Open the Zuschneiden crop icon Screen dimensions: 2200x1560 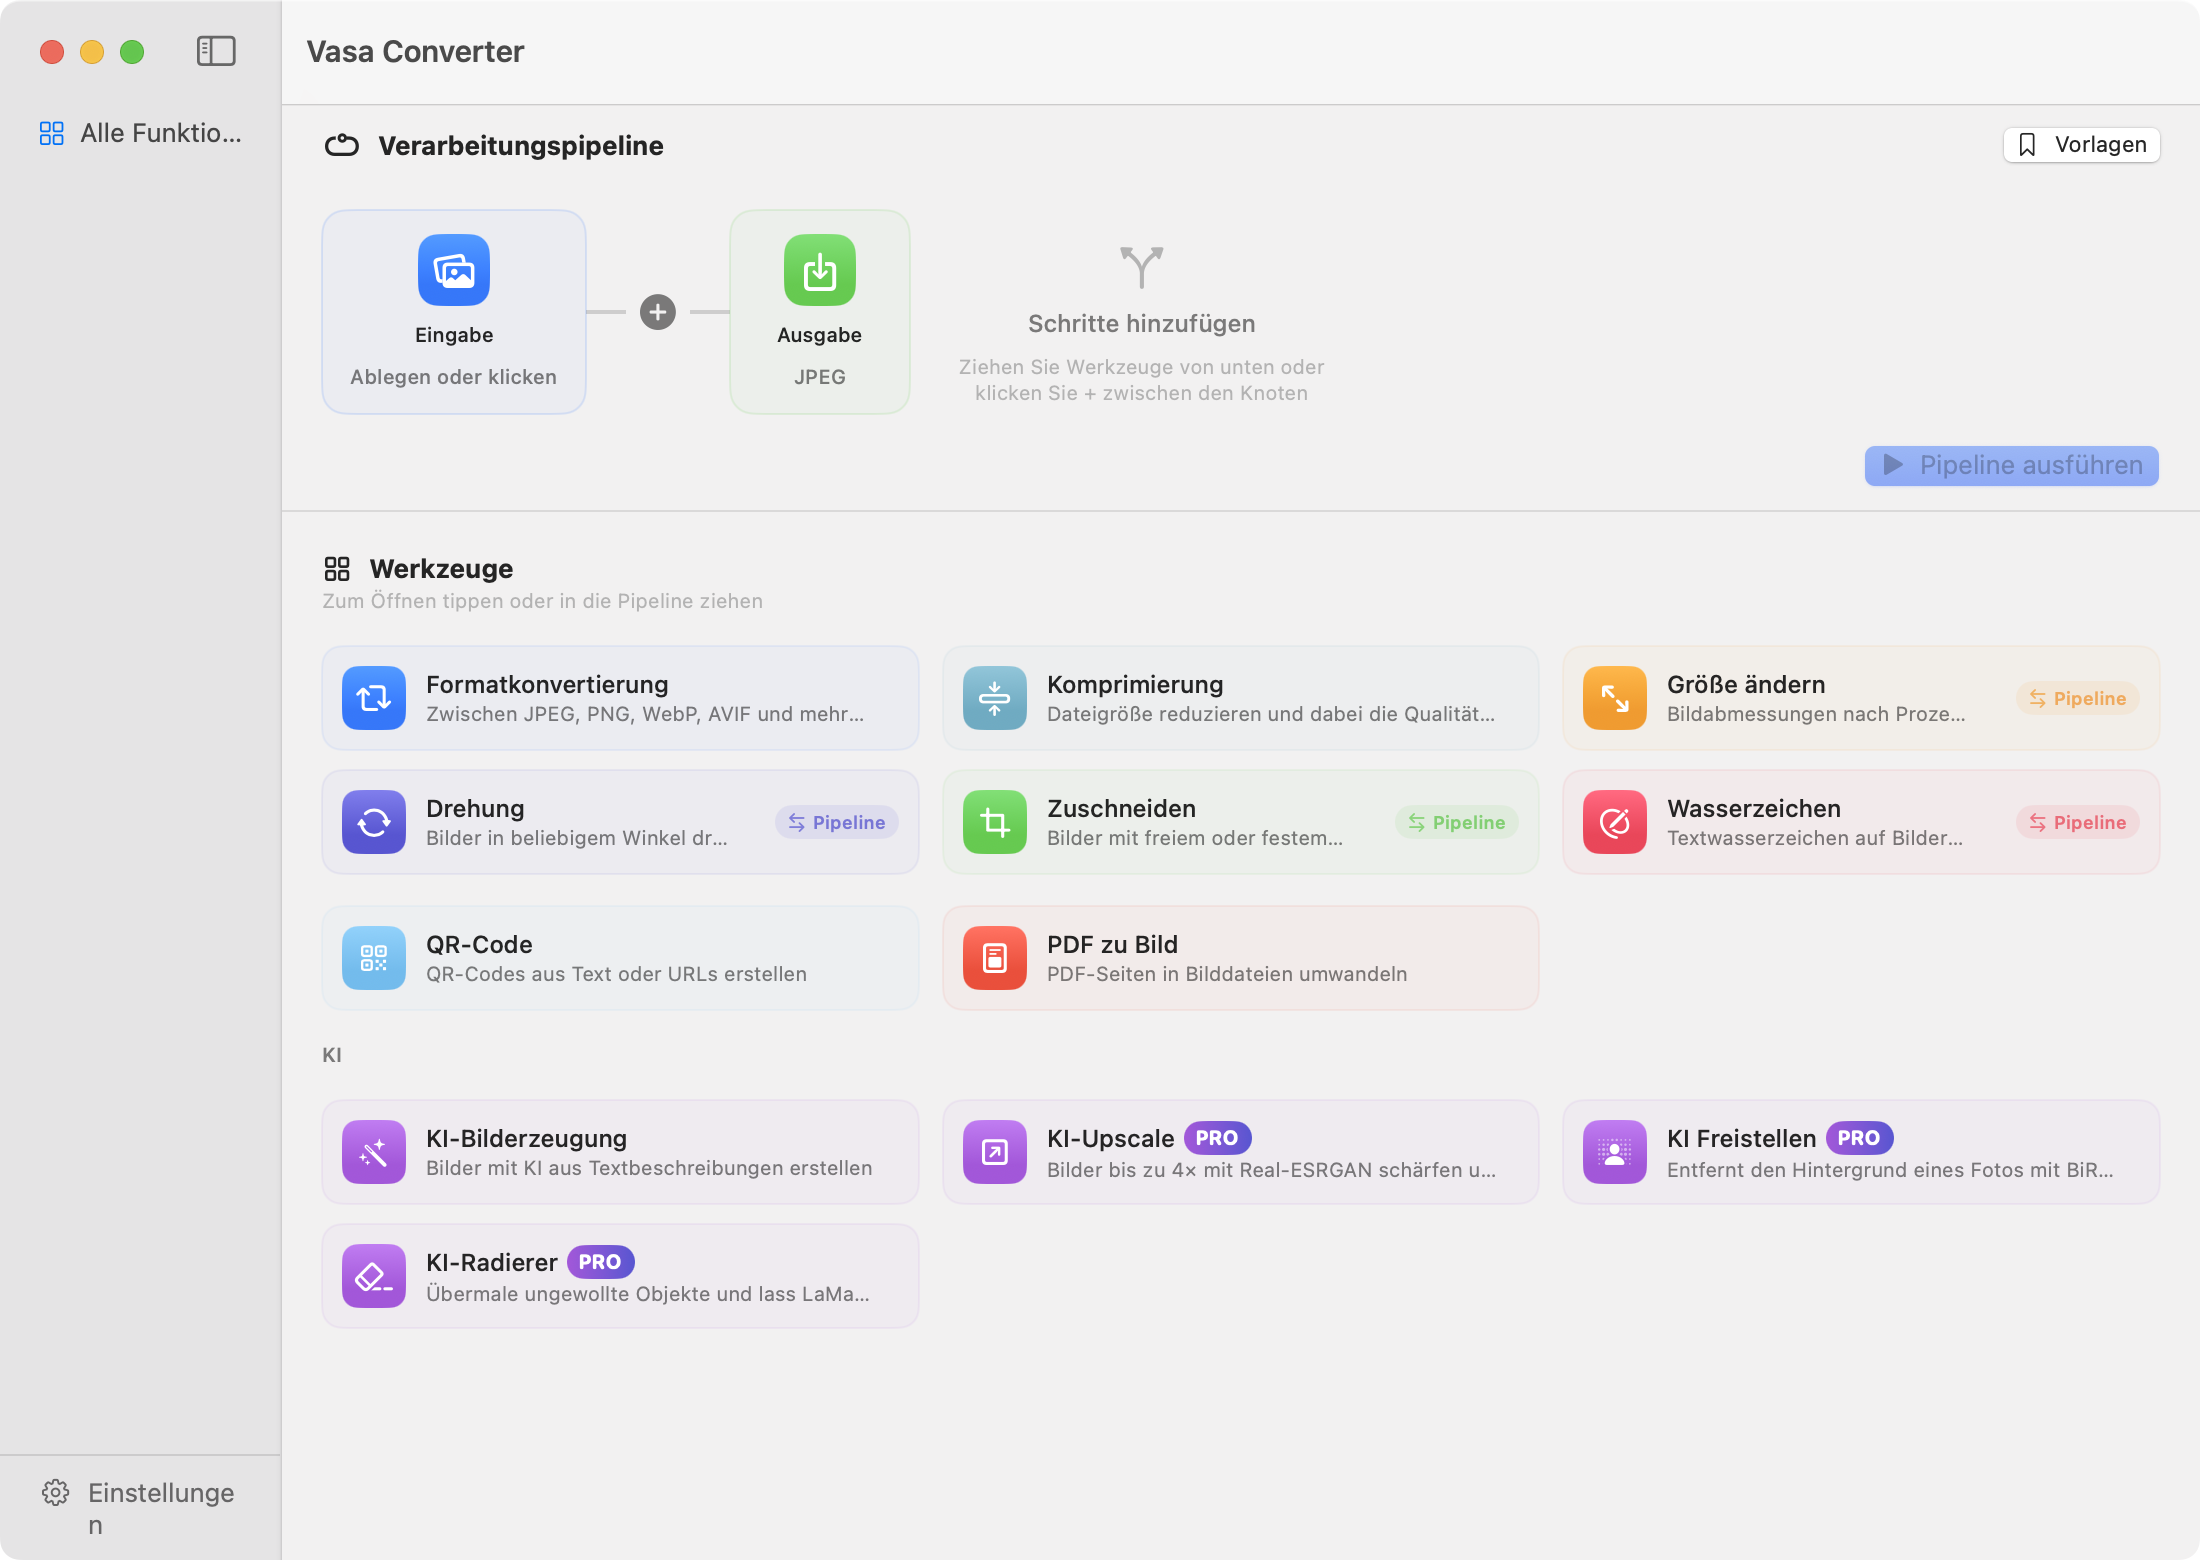pyautogui.click(x=995, y=822)
